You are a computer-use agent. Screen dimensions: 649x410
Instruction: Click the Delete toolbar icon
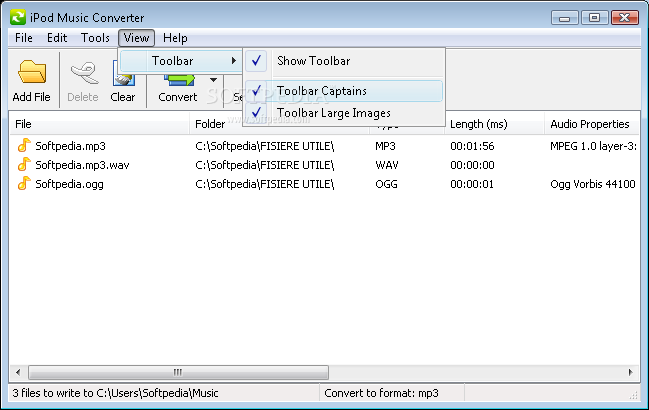(x=84, y=73)
